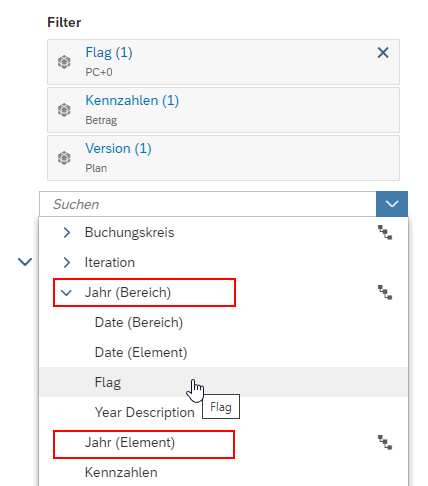Viewport: 428px width, 486px height.
Task: Click the collapse chevron left of dropdown list
Action: [x=25, y=262]
